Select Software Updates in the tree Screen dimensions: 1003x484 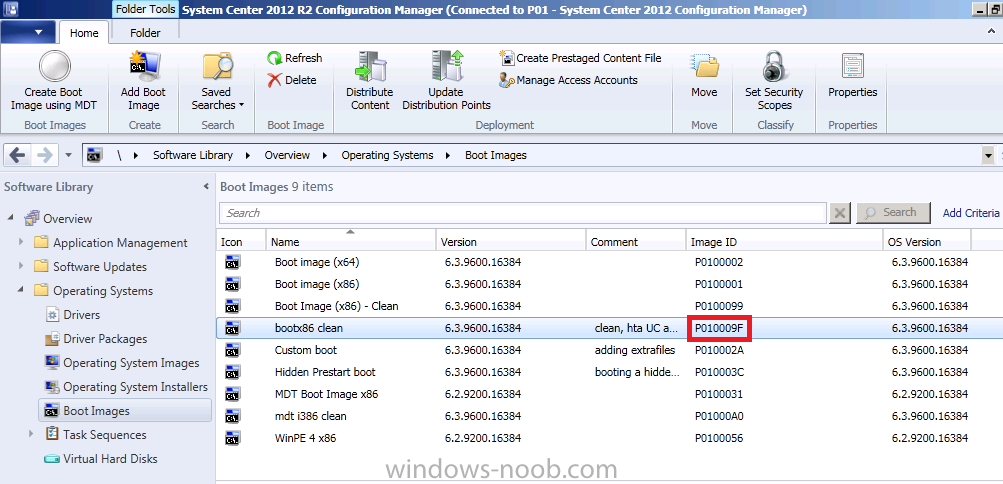pyautogui.click(x=100, y=267)
